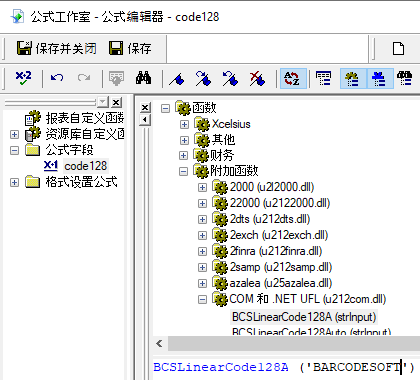Viewport: 420px width, 380px height.
Task: Toggle the field tree display
Action: pyautogui.click(x=323, y=78)
